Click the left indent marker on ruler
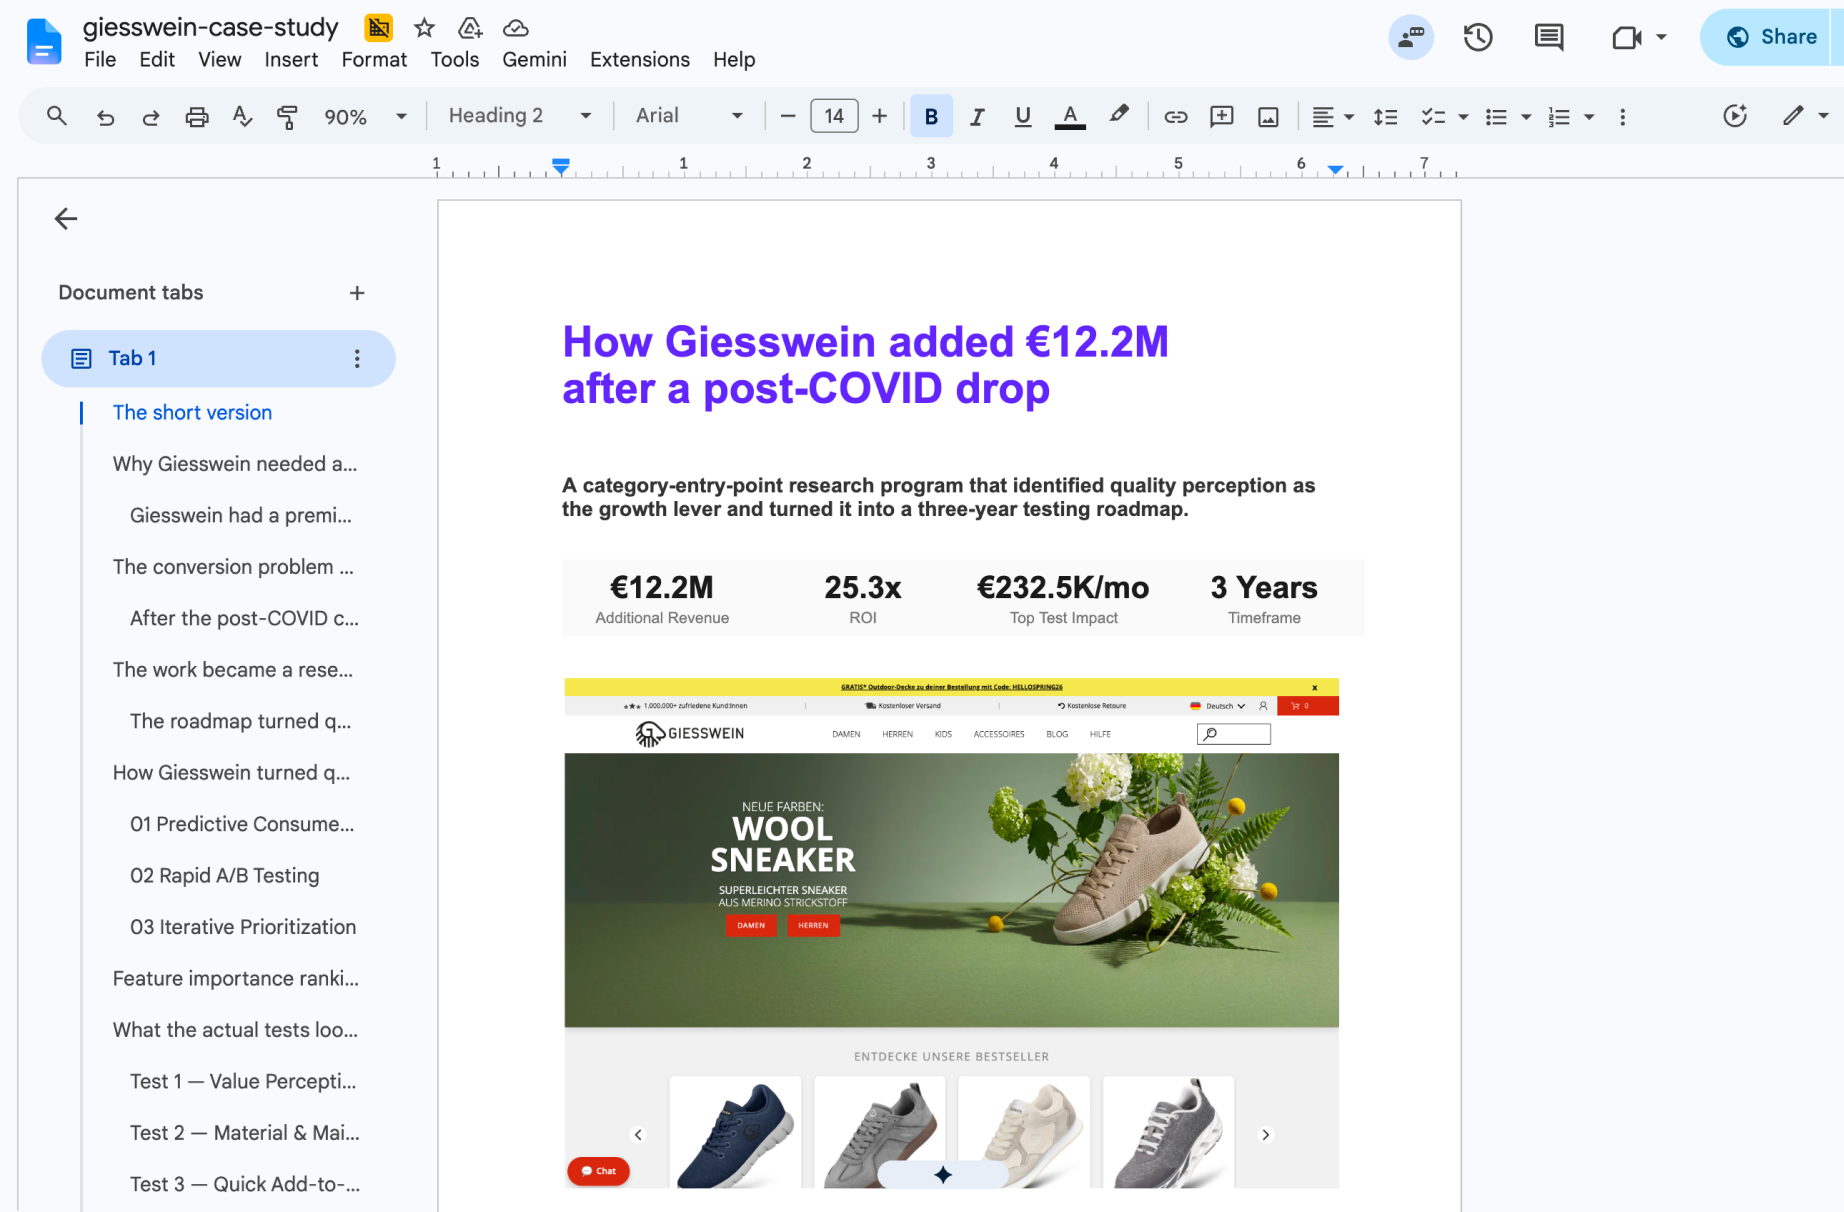1844x1212 pixels. pyautogui.click(x=561, y=167)
